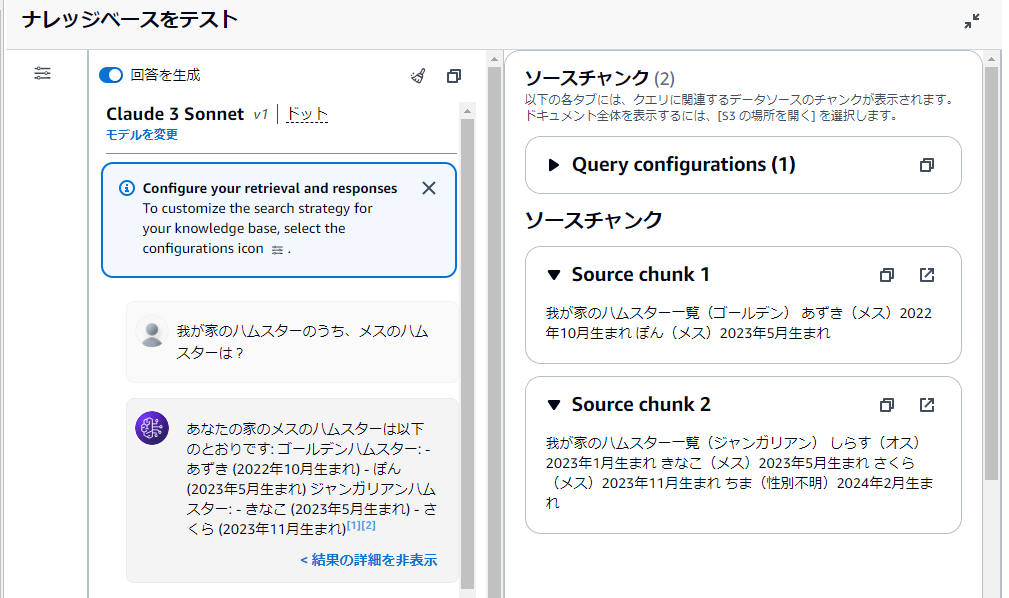Viewport: 1009px width, 598px height.
Task: Click ナレッジベースをテスト title
Action: coord(130,20)
